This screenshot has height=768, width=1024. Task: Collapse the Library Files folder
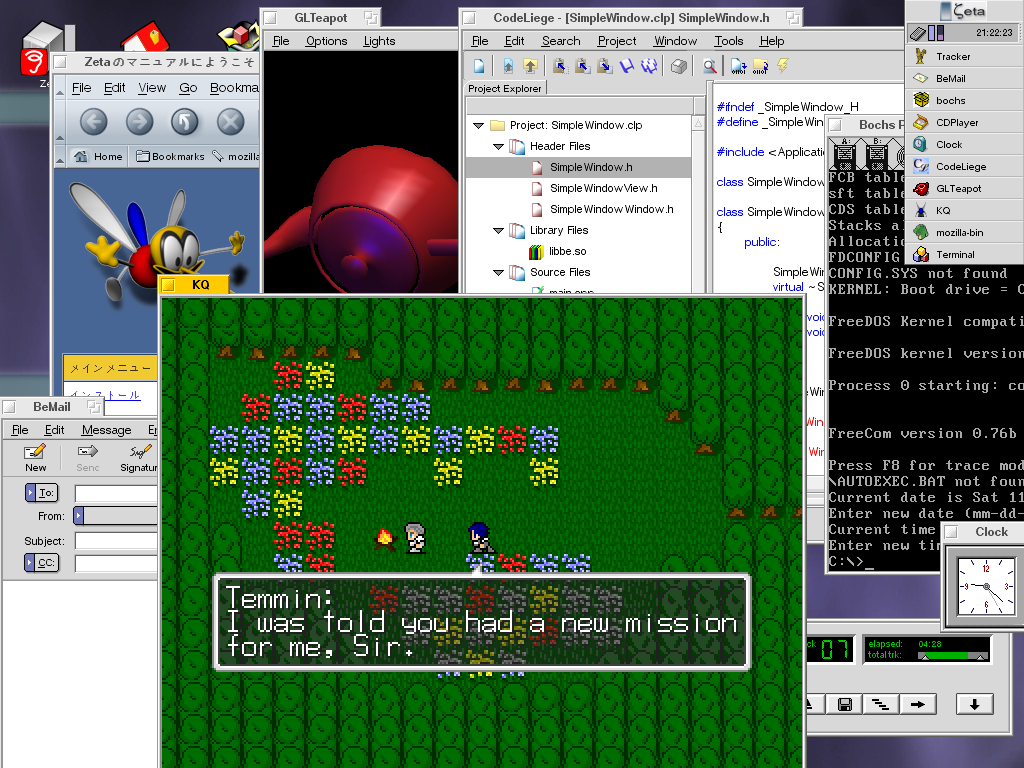pos(498,231)
